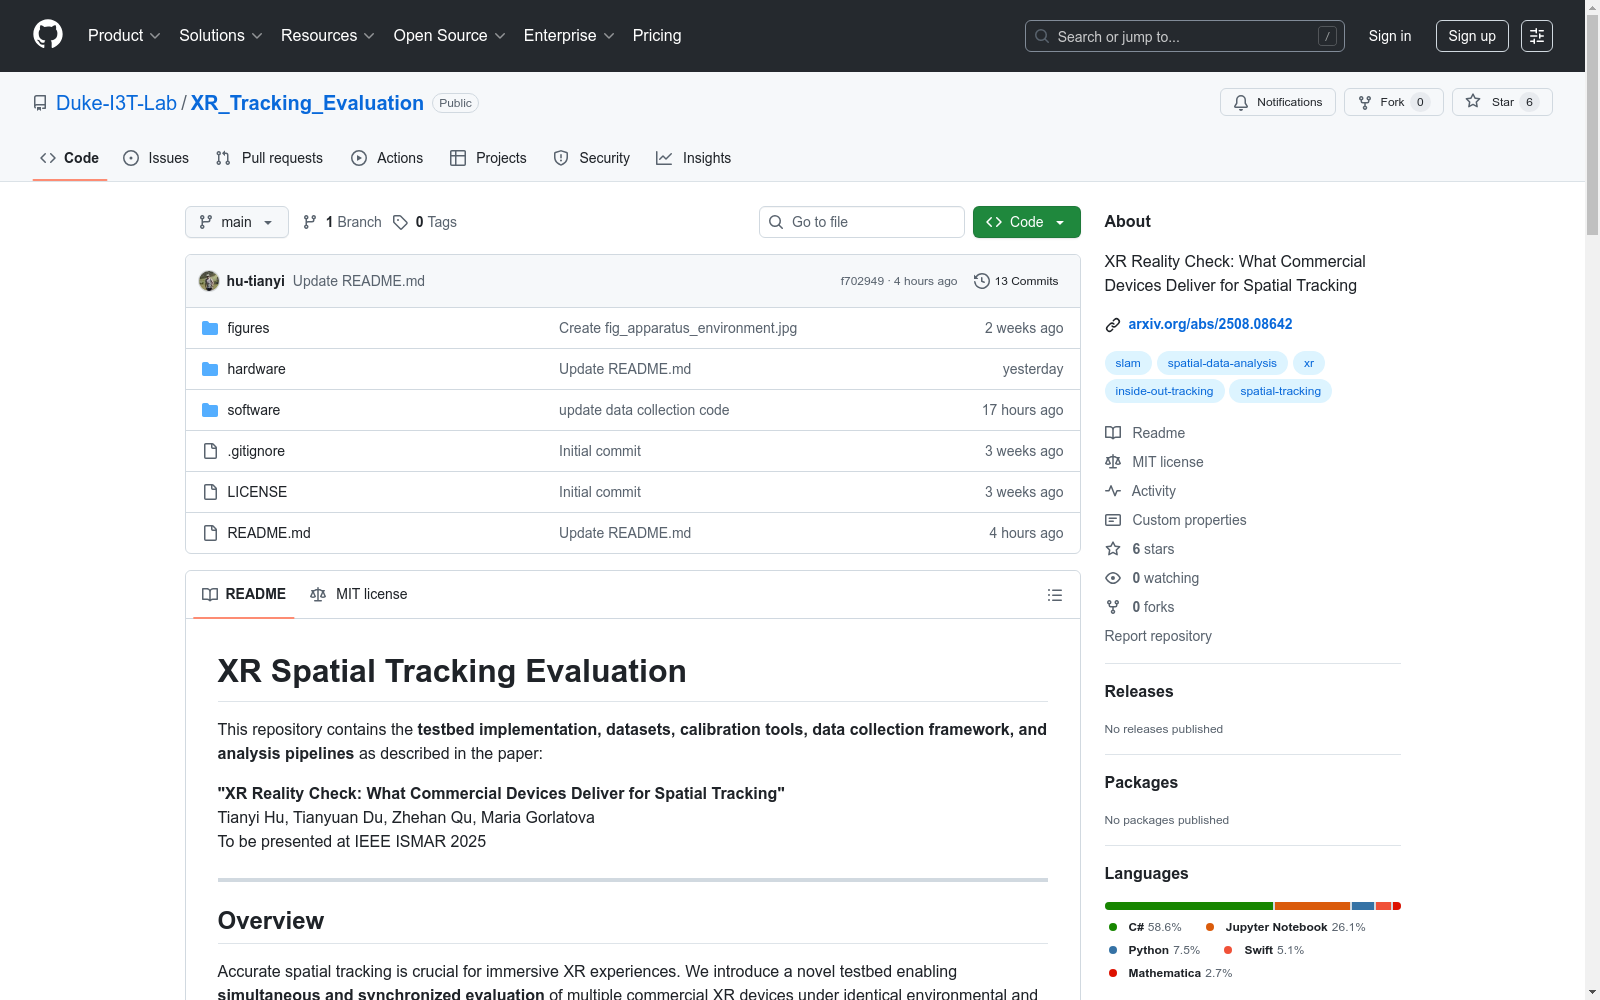The image size is (1600, 1000).
Task: Switch to the Pull requests tab
Action: [x=269, y=158]
